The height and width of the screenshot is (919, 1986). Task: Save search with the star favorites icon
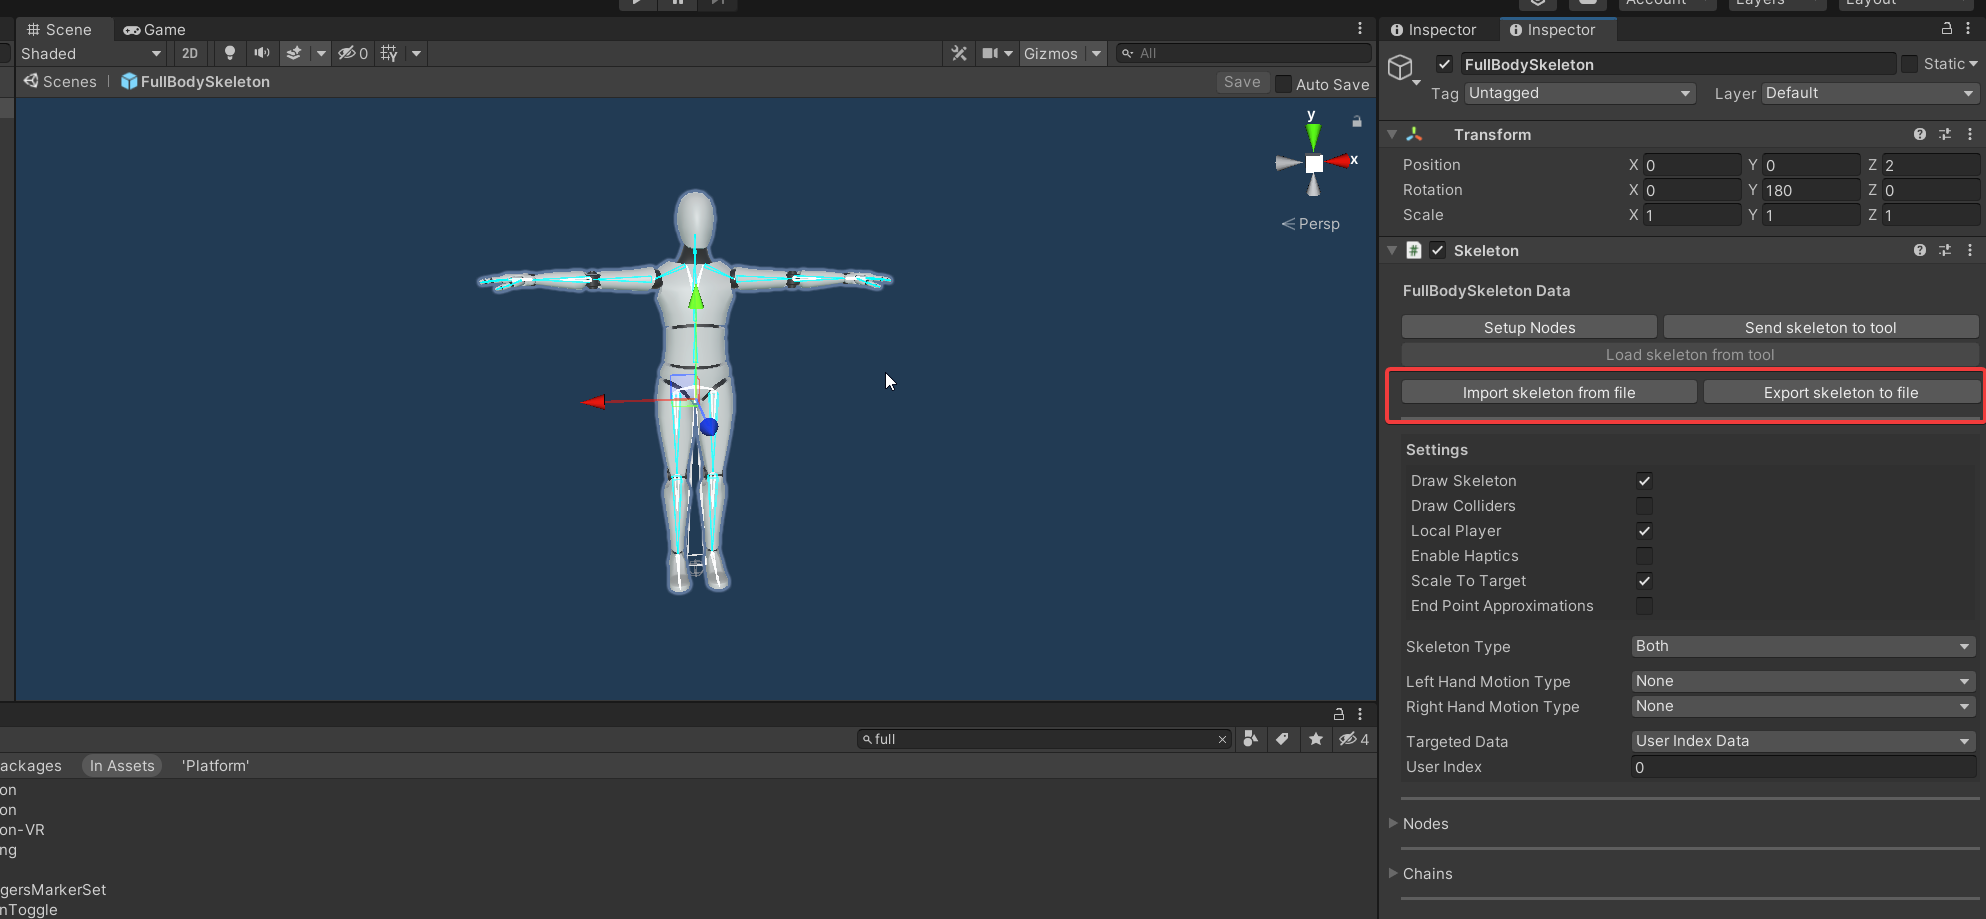coord(1316,739)
